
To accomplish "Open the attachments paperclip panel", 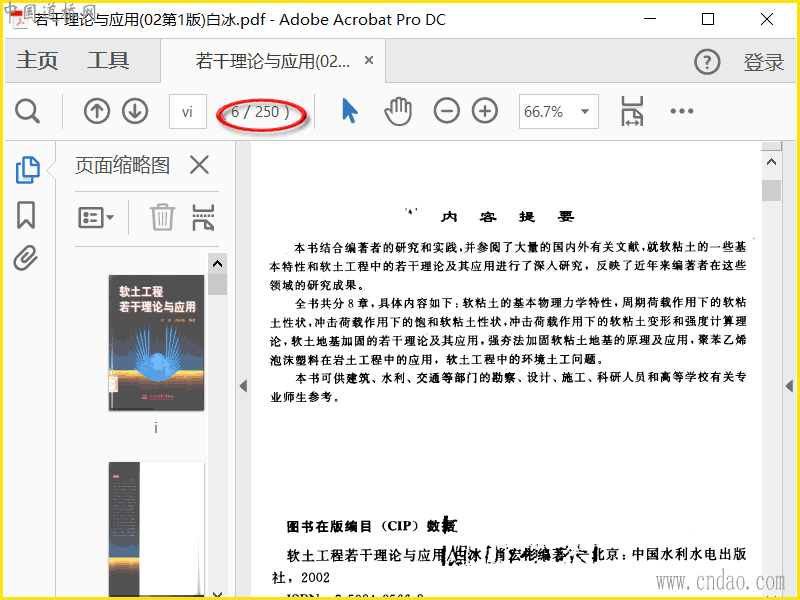I will (x=26, y=258).
